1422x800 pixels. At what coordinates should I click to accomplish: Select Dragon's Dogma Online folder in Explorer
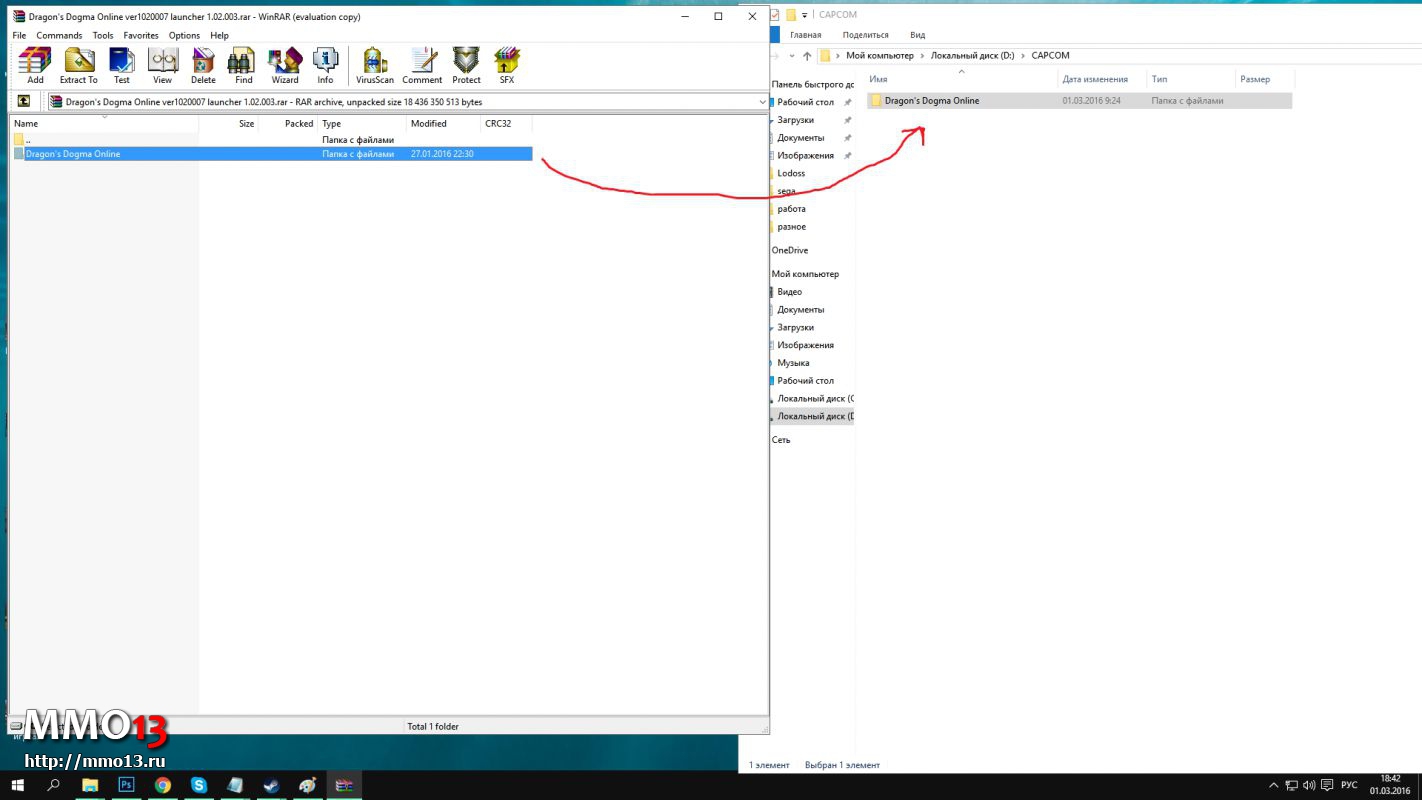tap(1079, 101)
